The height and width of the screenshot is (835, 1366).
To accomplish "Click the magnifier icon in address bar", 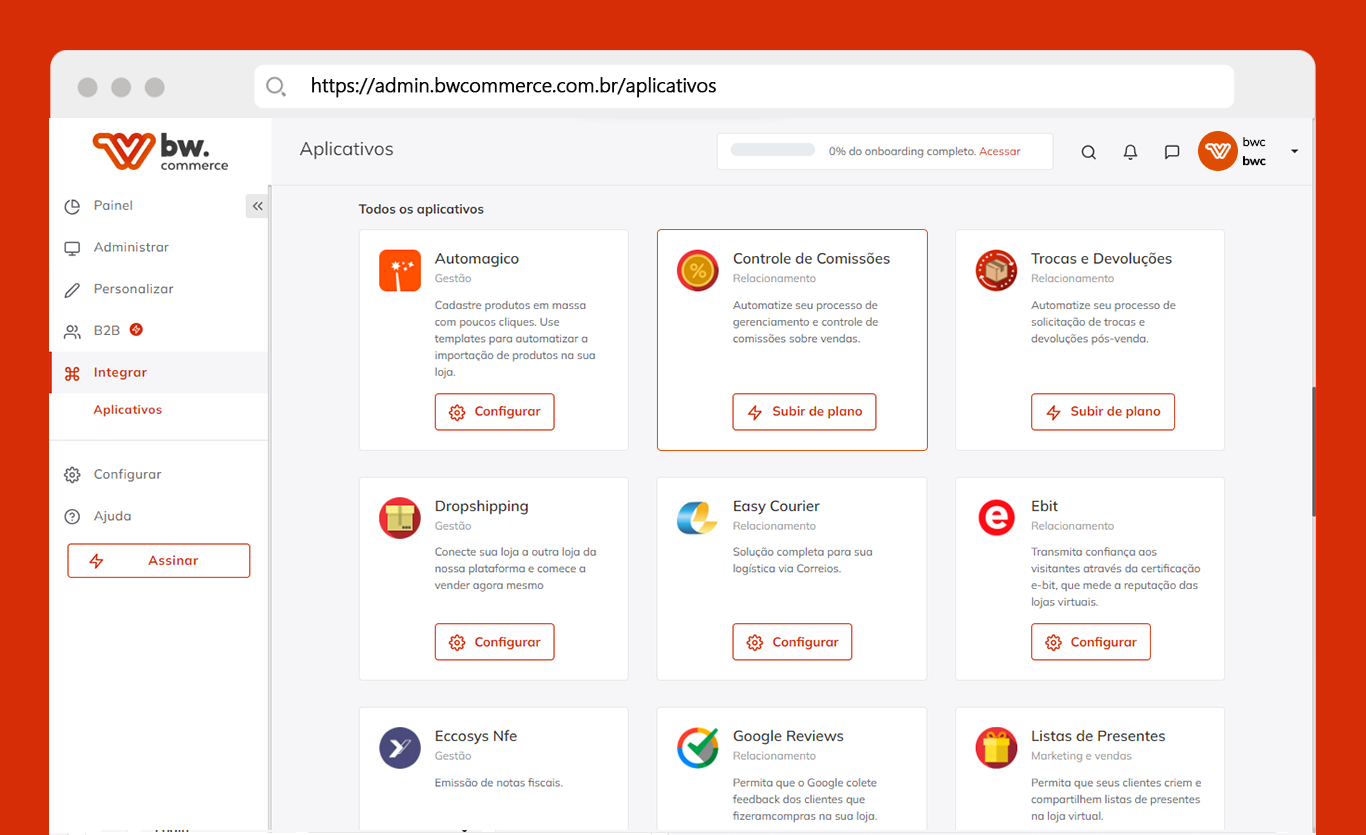I will click(x=276, y=86).
